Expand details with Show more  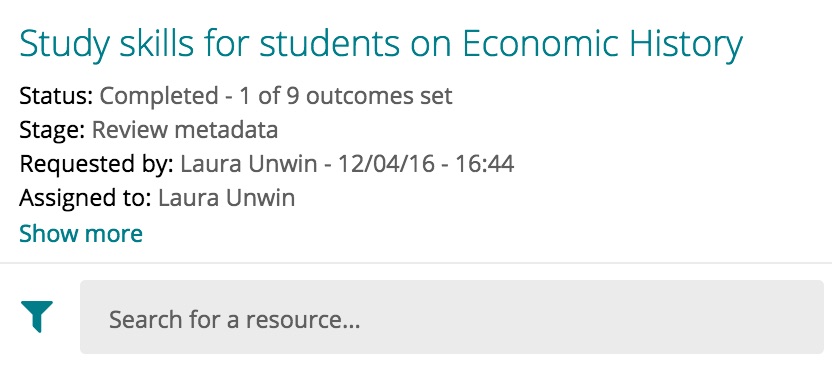point(81,233)
